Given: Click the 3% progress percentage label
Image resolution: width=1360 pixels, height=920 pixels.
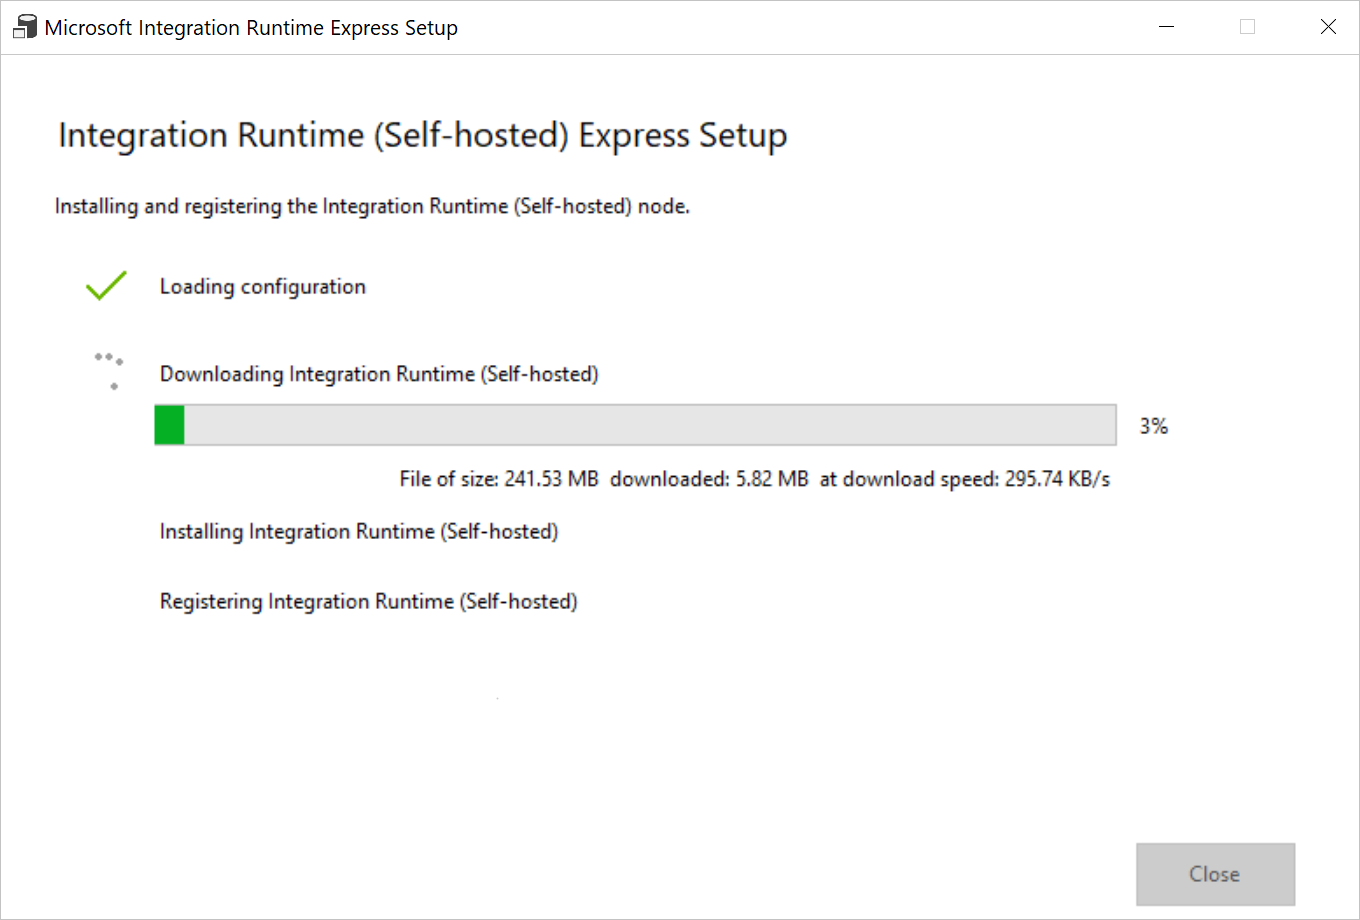Looking at the screenshot, I should pos(1153,425).
